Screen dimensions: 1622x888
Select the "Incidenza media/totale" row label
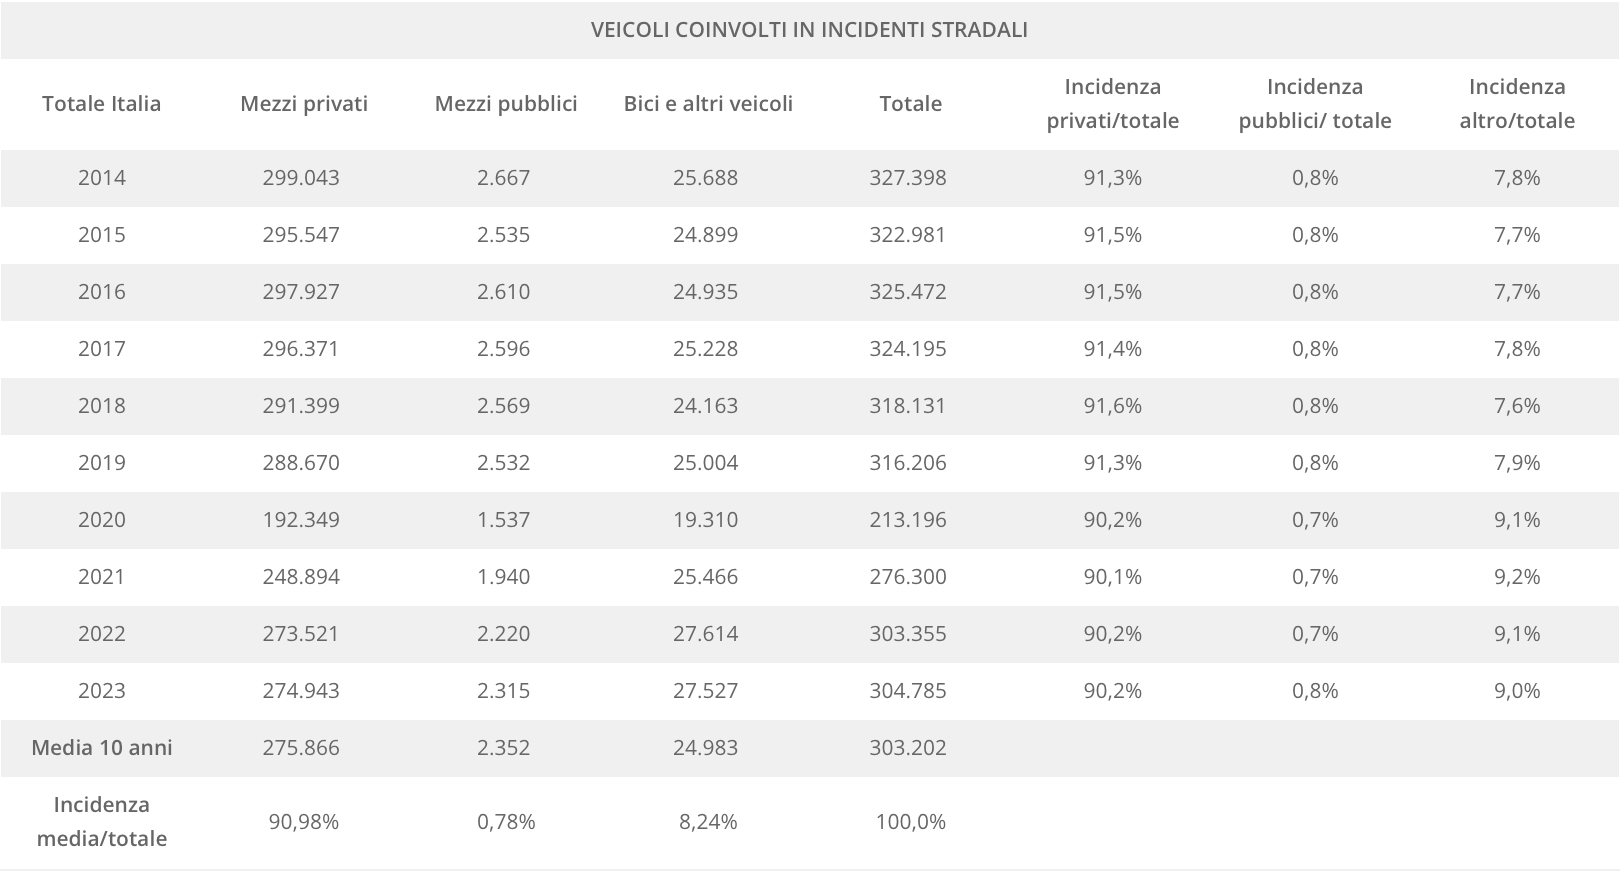102,822
